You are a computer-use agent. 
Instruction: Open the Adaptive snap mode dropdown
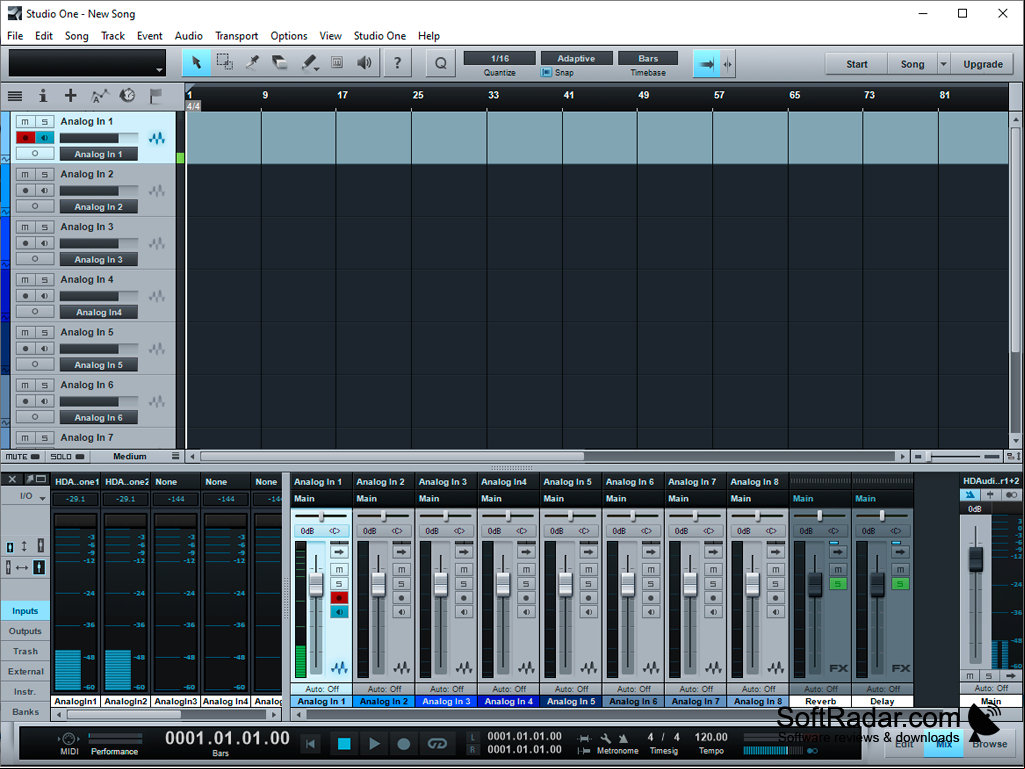pyautogui.click(x=576, y=58)
